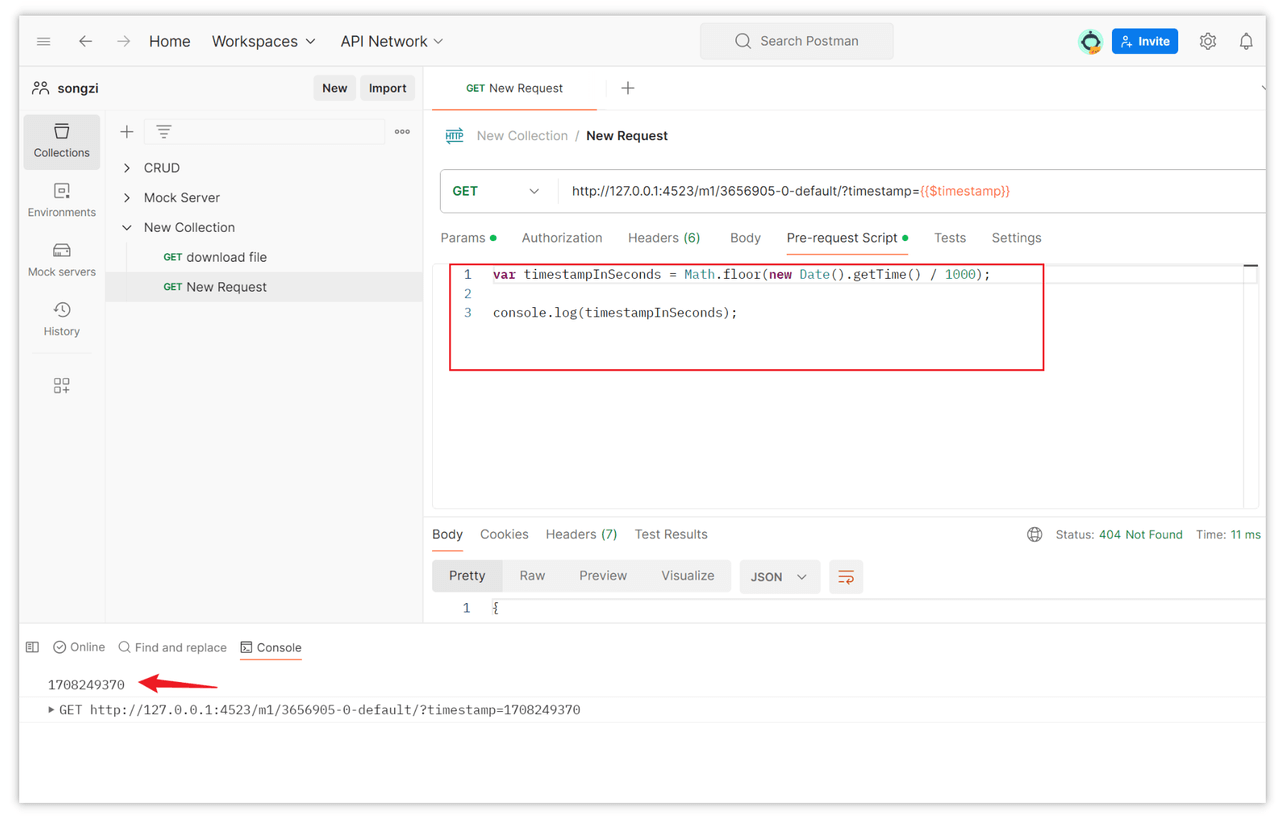Expand the CRUD collection
Image resolution: width=1280 pixels, height=820 pixels.
coord(127,168)
